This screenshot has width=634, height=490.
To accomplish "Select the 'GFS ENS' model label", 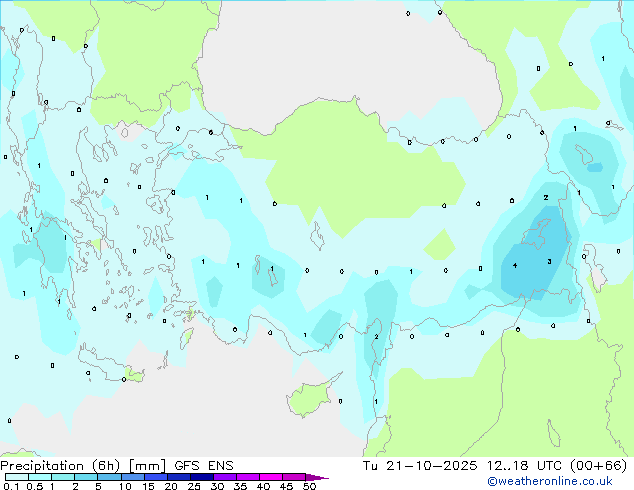I will click(204, 466).
